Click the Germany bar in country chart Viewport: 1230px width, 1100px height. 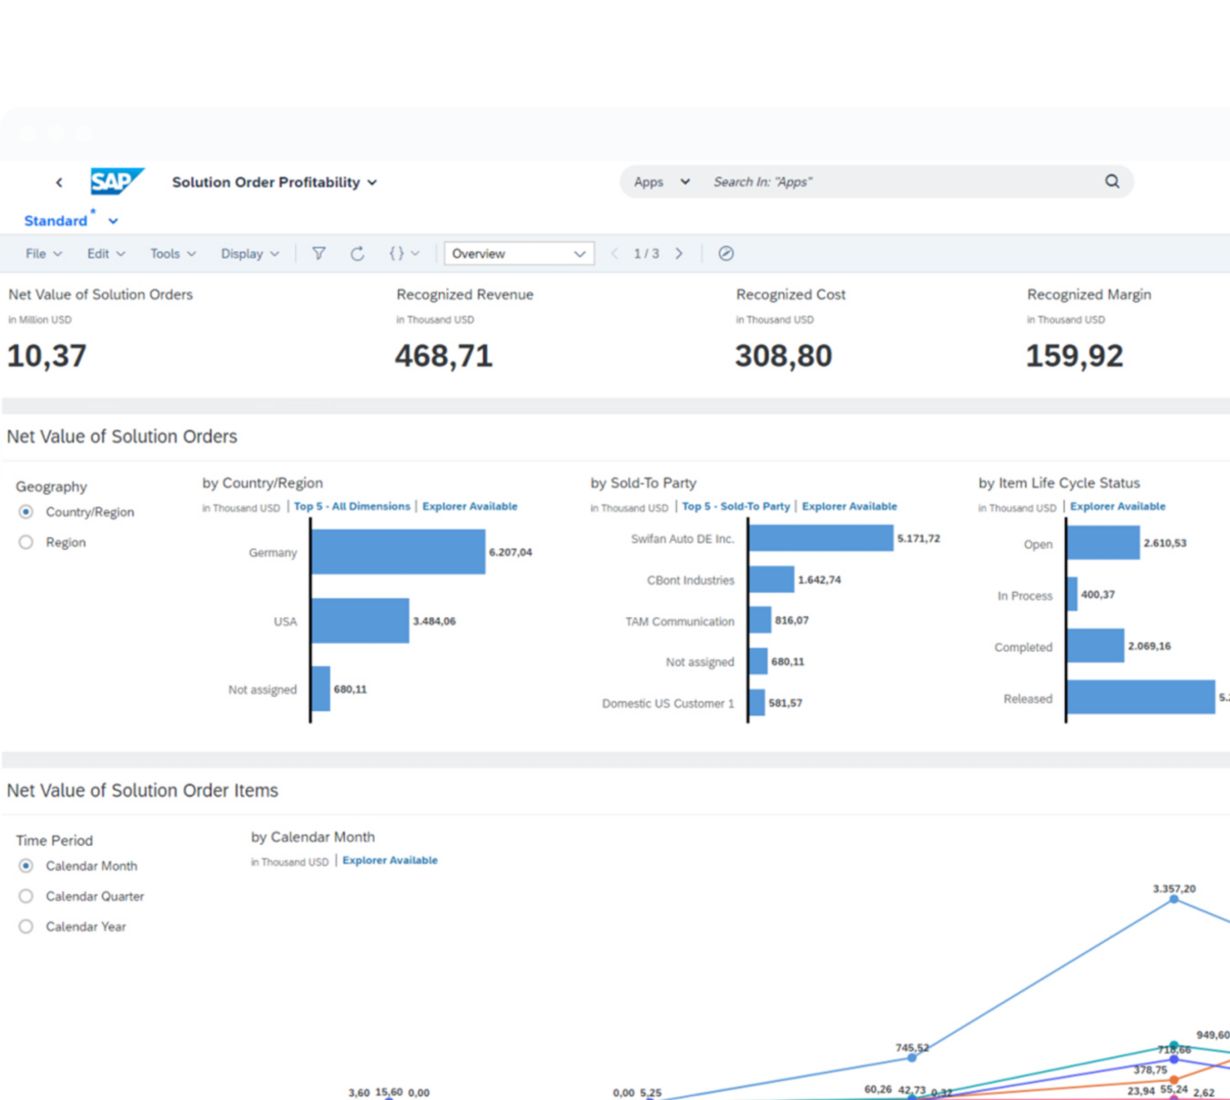click(x=397, y=552)
